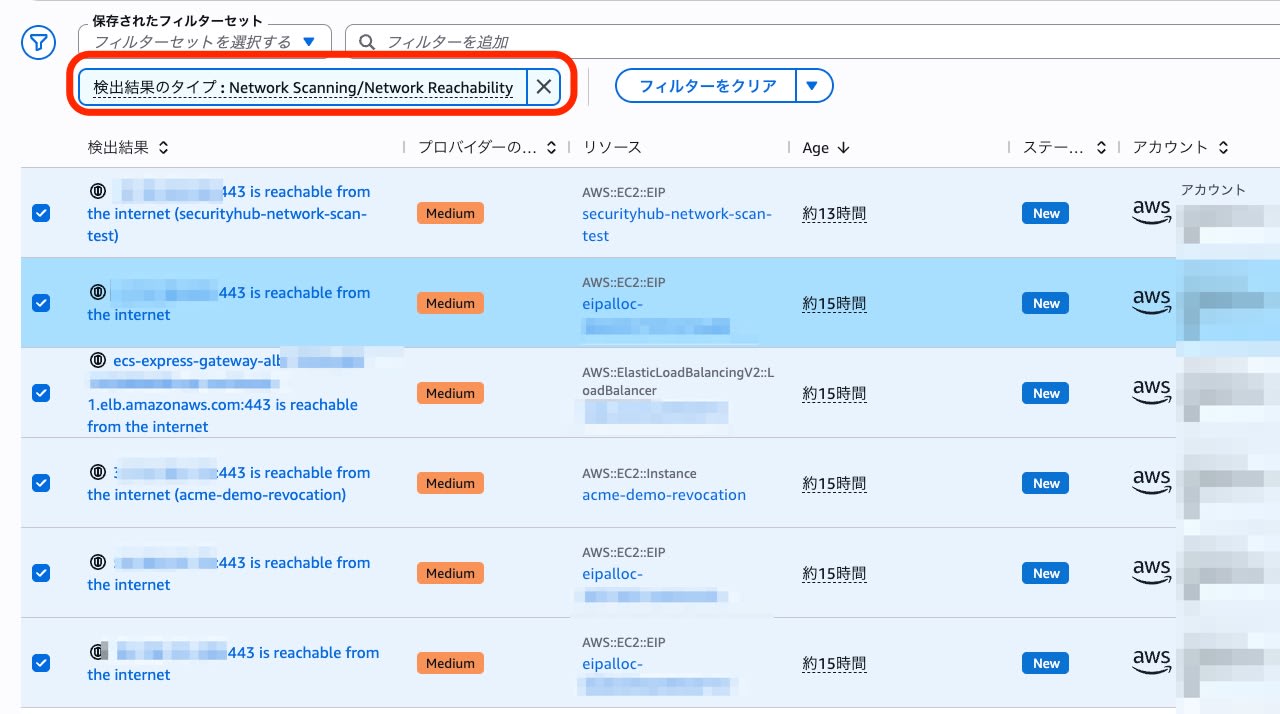Open the finding ending (acme-demo-revocation)
Viewport: 1280px width, 714px height.
point(229,483)
